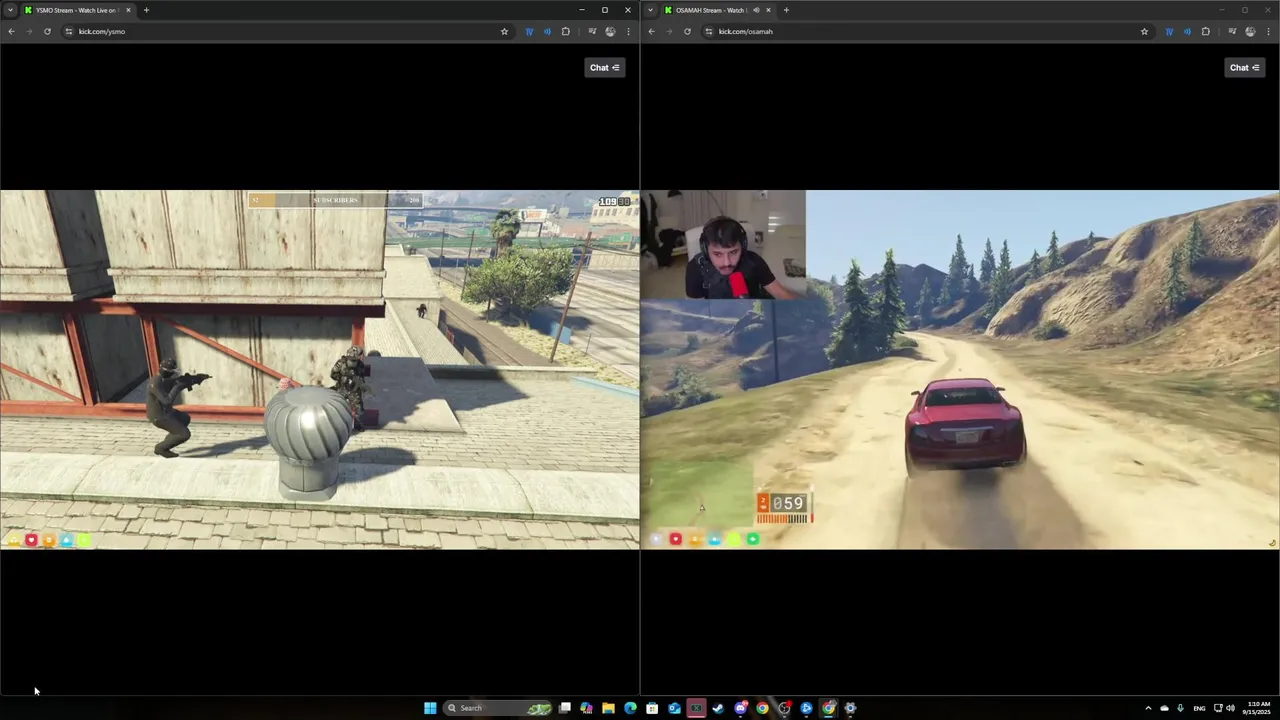Open a new tab in OSAMAH window
Viewport: 1280px width, 720px height.
786,10
